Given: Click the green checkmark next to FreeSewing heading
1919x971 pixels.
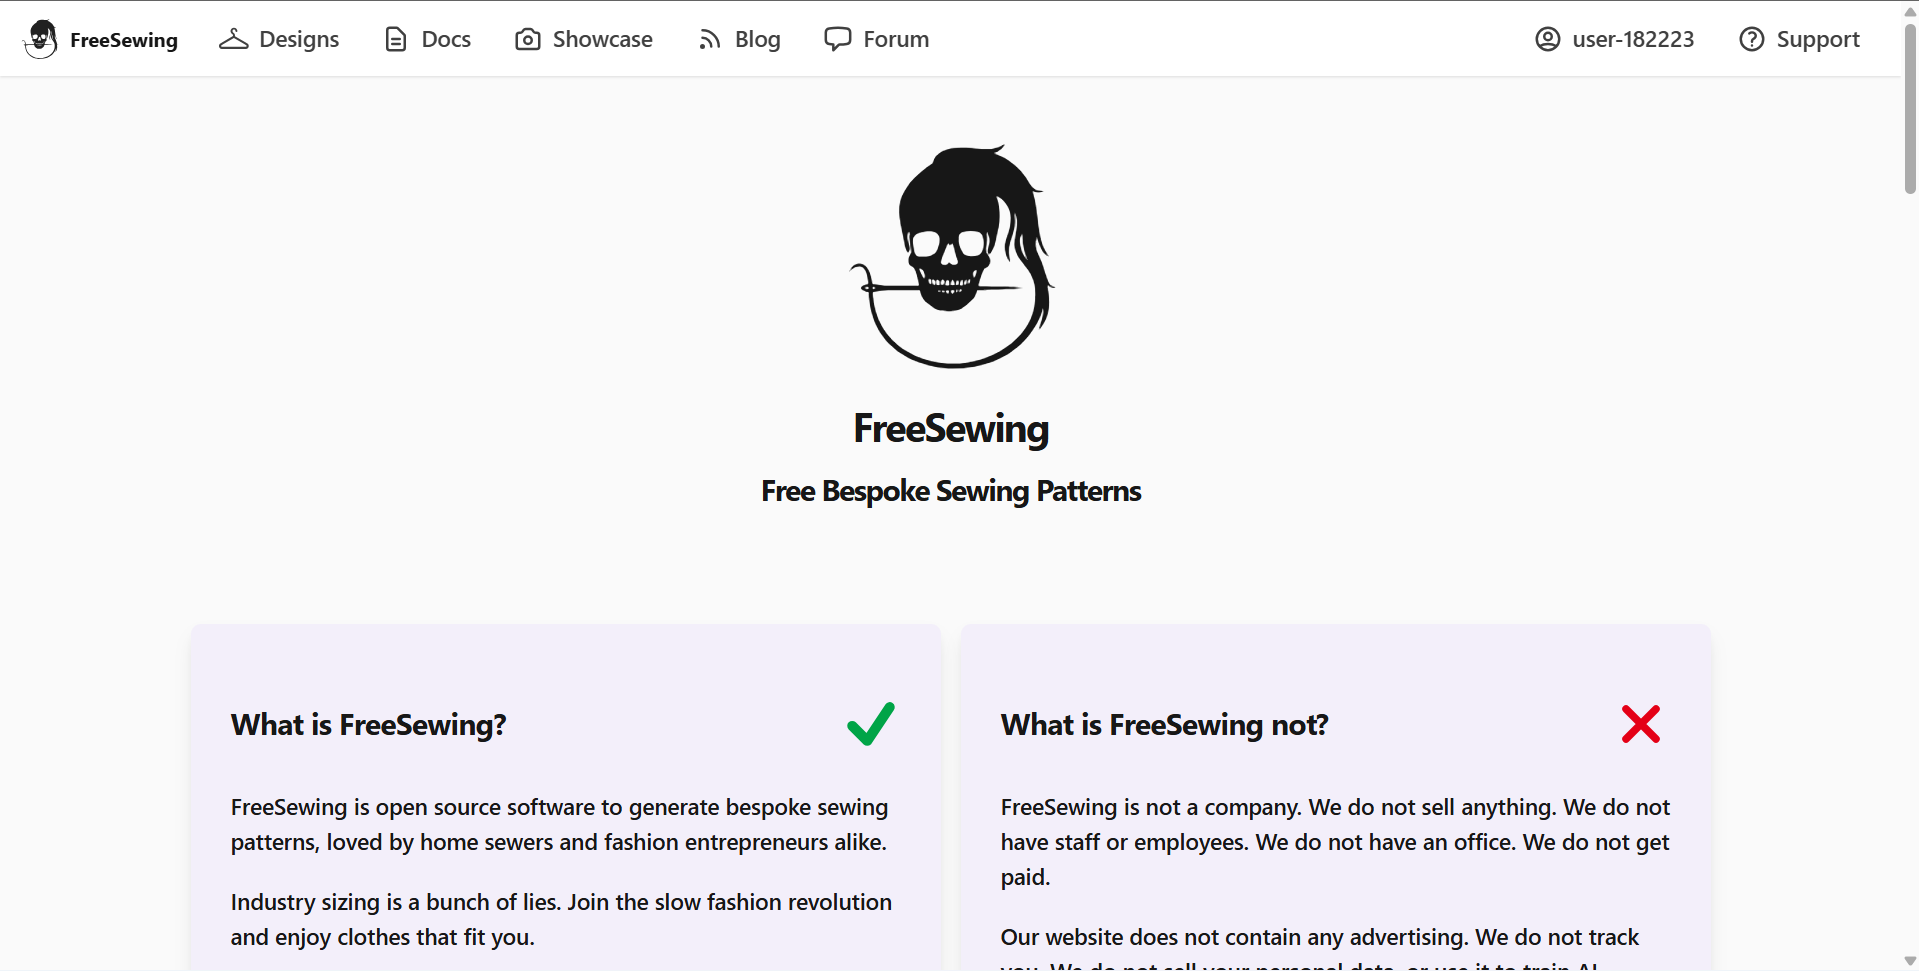Looking at the screenshot, I should (x=869, y=723).
